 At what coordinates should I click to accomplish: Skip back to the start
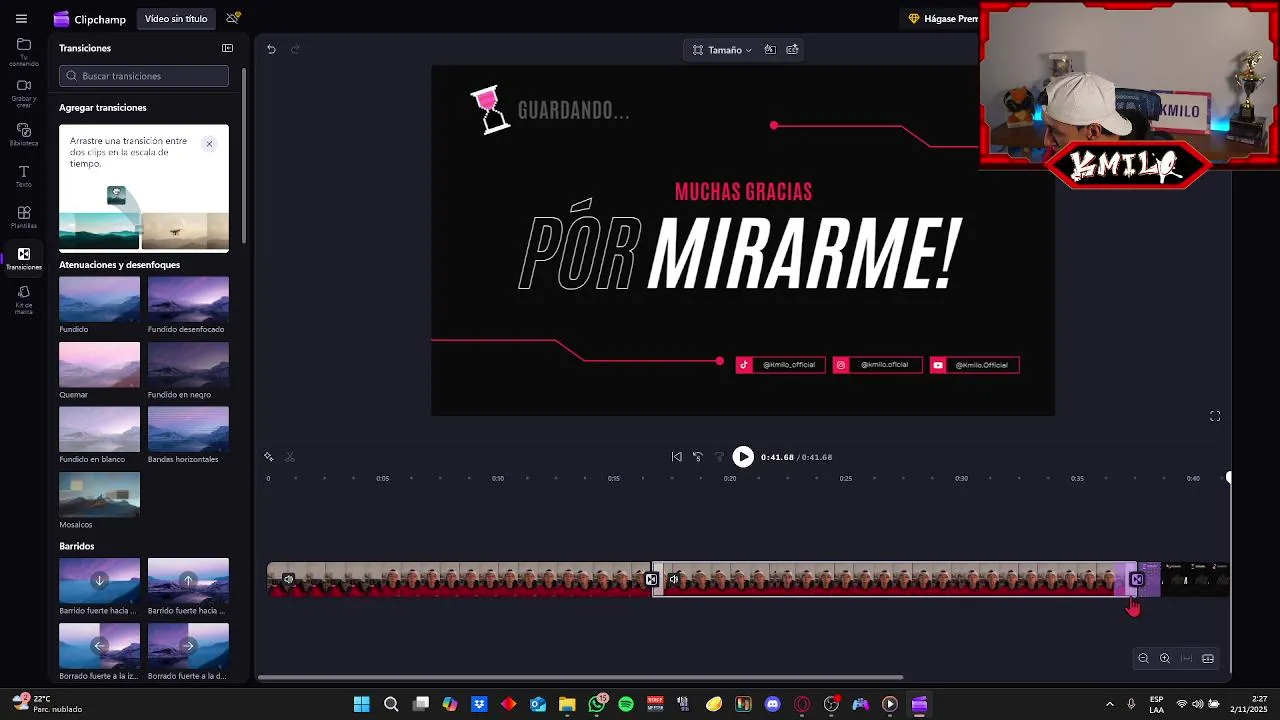coord(677,457)
